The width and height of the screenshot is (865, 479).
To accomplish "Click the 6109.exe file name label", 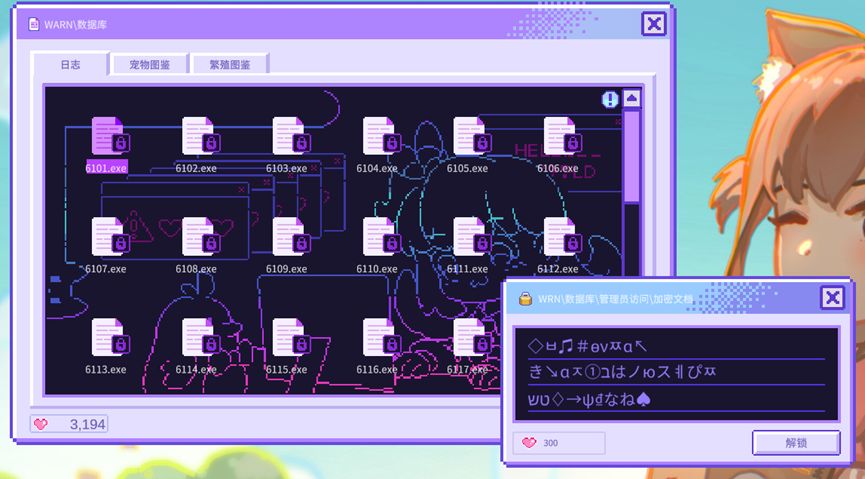I will click(286, 269).
